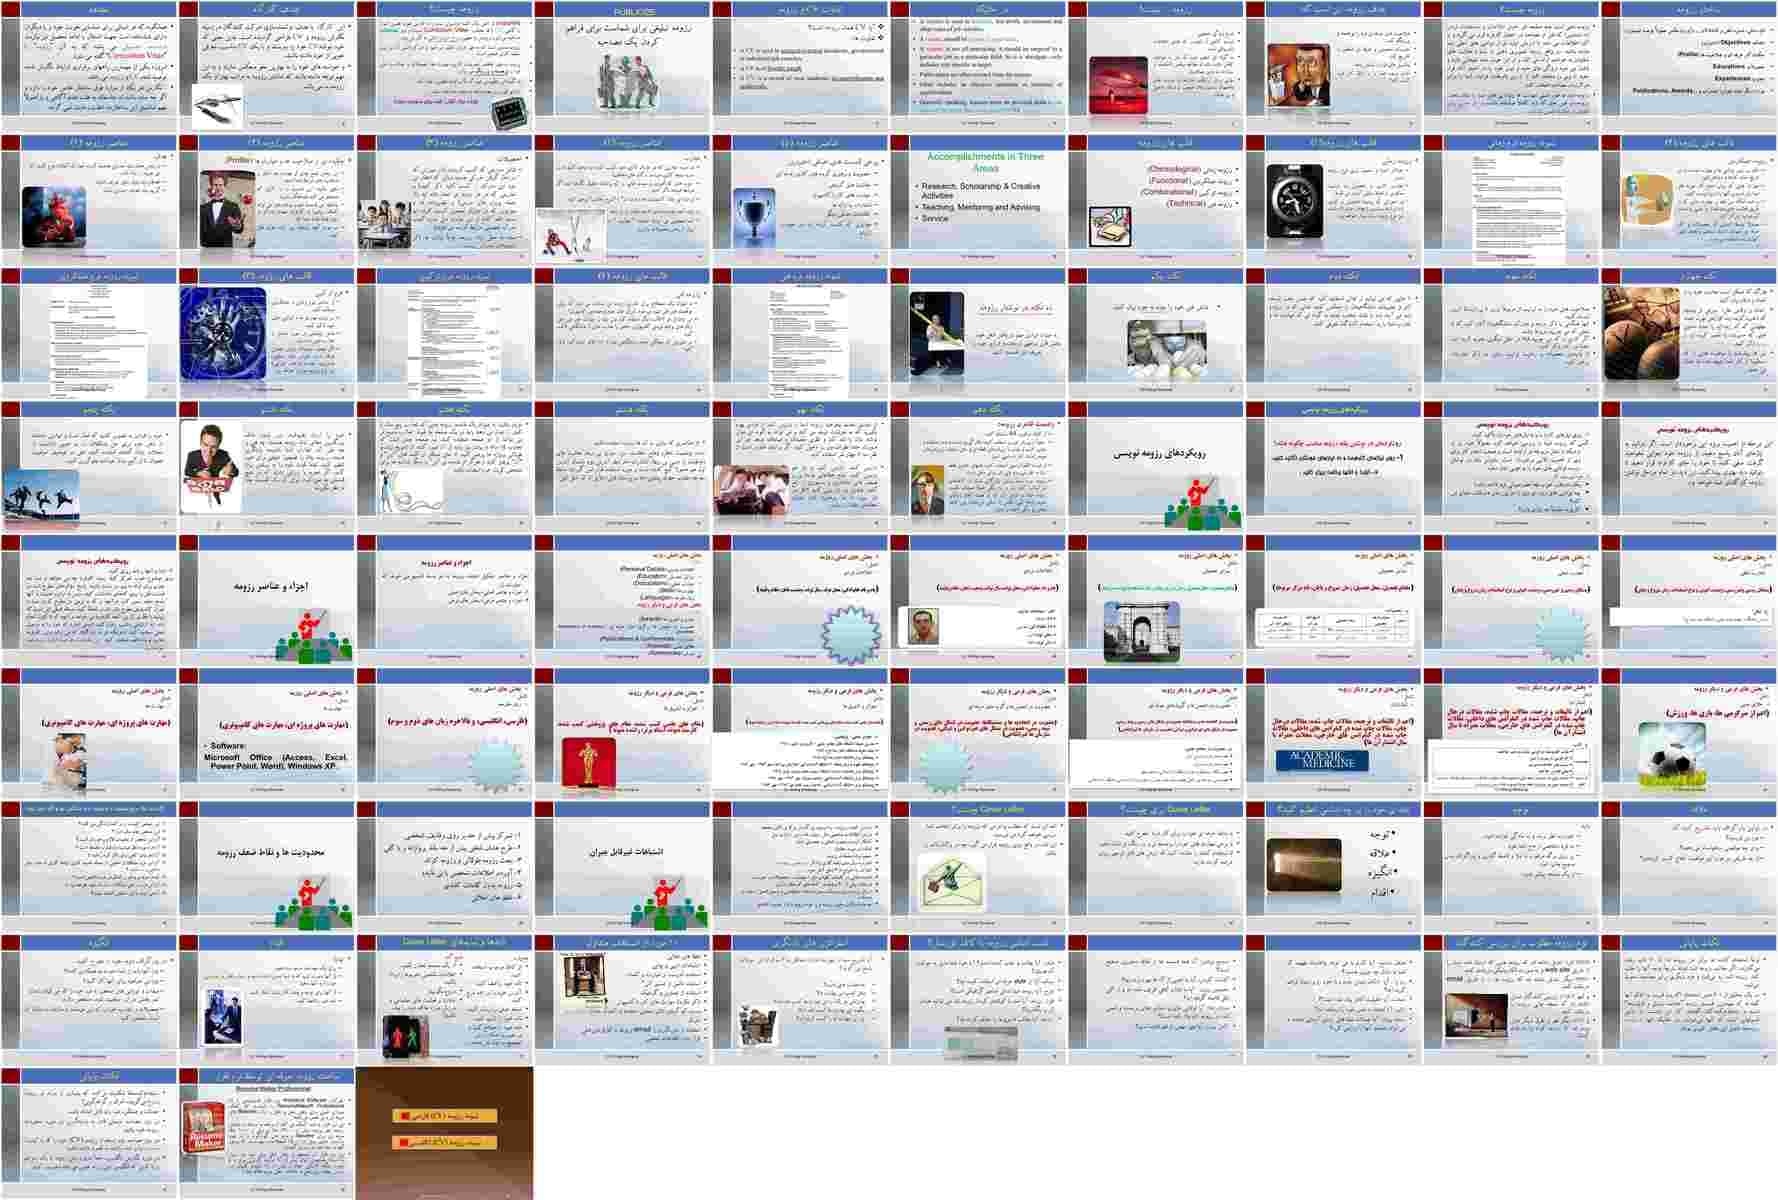Select the slide showing a fountain pen

[x=266, y=66]
